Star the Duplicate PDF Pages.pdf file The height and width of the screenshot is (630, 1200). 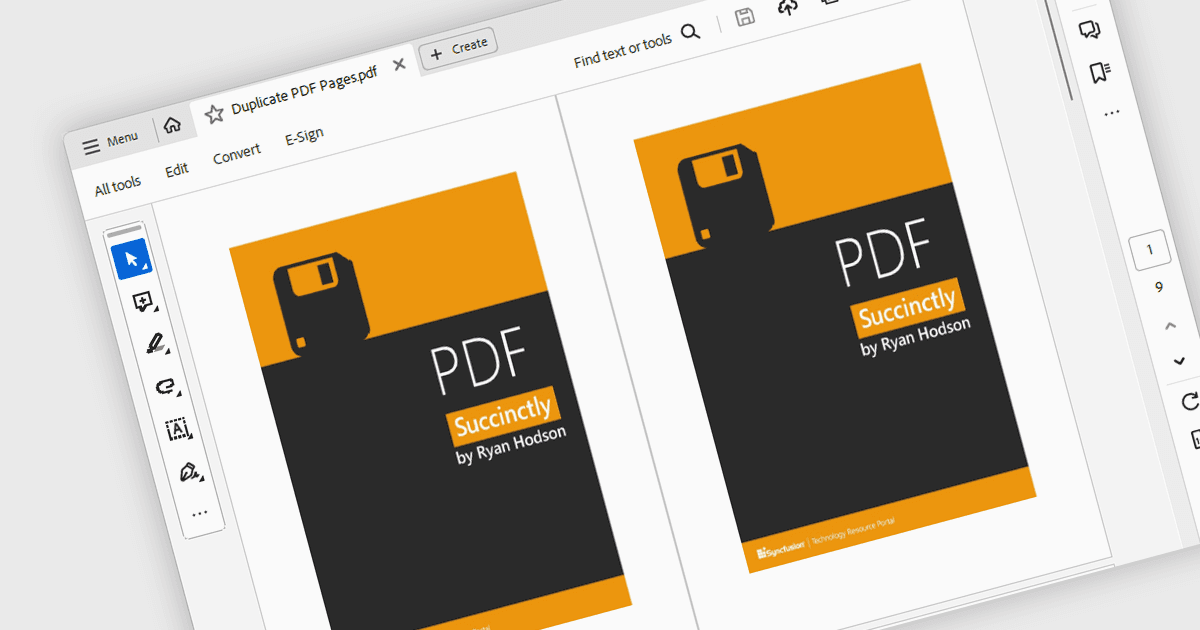click(214, 114)
